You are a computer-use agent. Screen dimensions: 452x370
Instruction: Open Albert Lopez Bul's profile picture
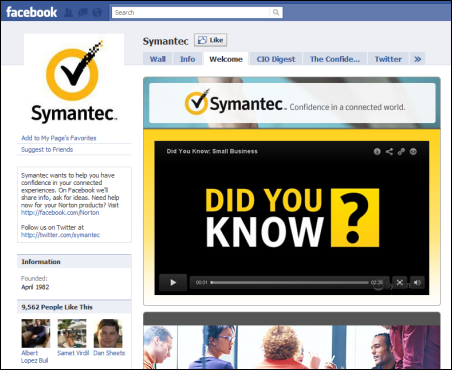36,333
